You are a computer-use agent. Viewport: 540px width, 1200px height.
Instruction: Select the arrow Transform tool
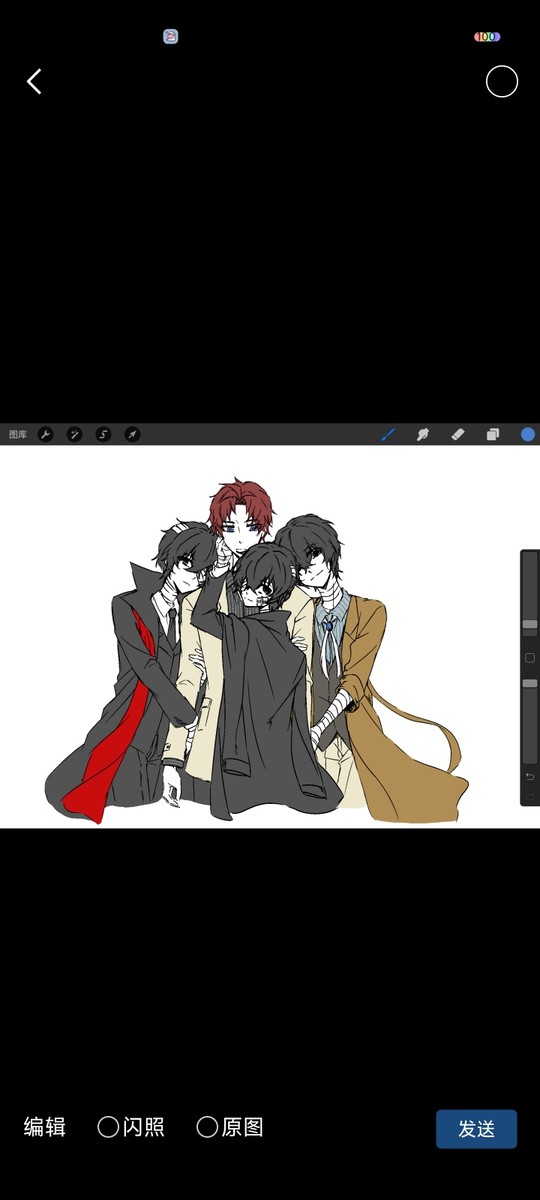pos(132,434)
